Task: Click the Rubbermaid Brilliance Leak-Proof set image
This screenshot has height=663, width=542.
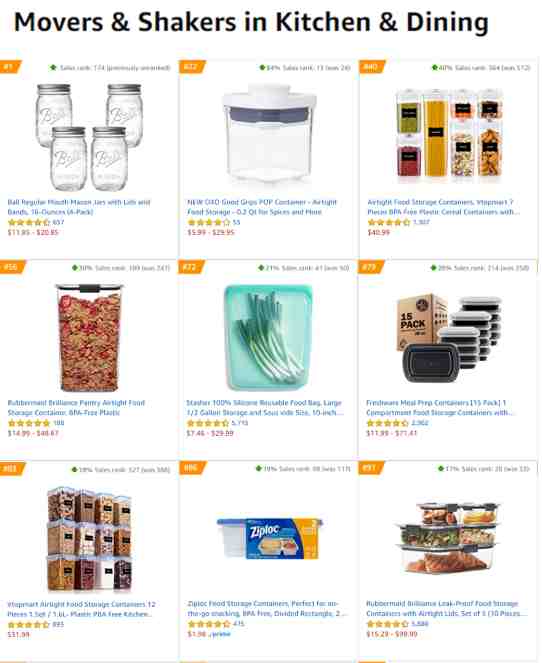Action: [x=448, y=538]
